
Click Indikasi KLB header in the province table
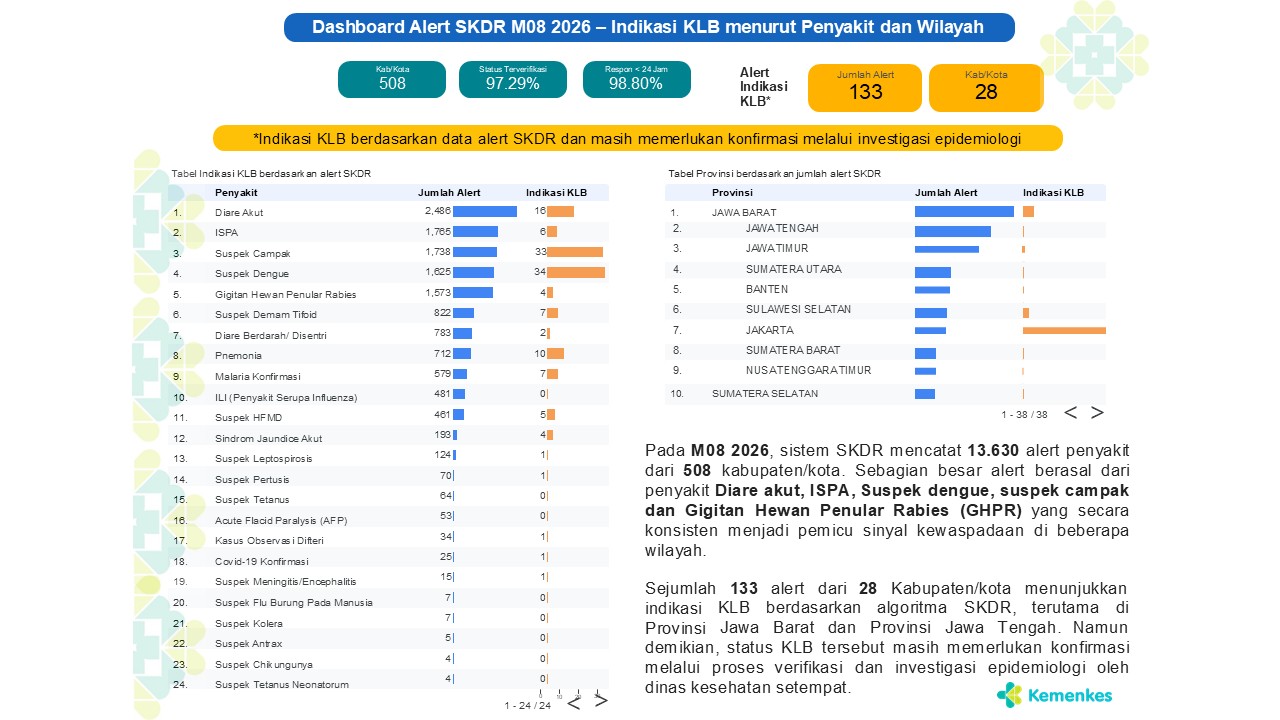click(1053, 192)
